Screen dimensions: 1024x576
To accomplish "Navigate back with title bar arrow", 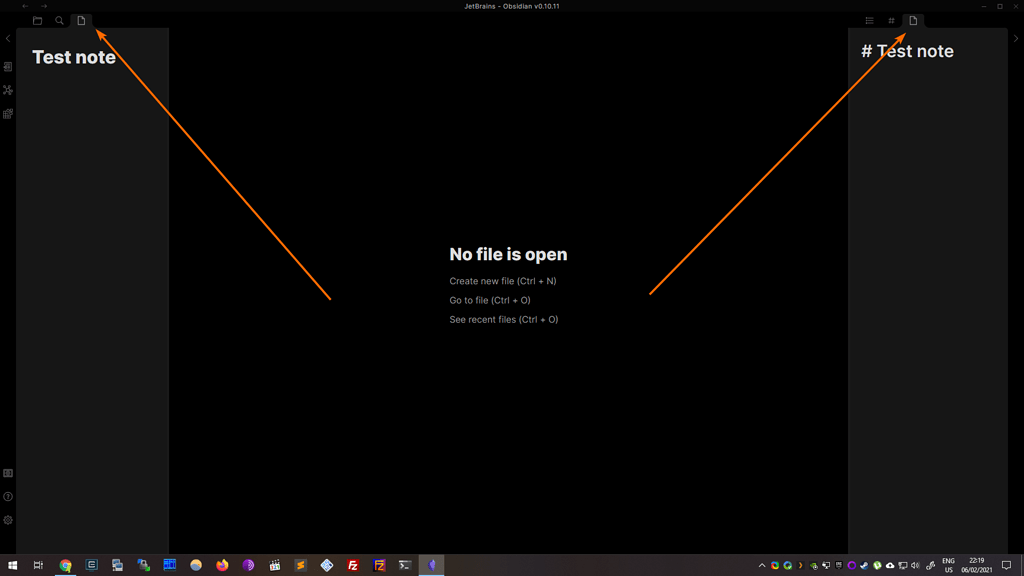I will pyautogui.click(x=26, y=6).
